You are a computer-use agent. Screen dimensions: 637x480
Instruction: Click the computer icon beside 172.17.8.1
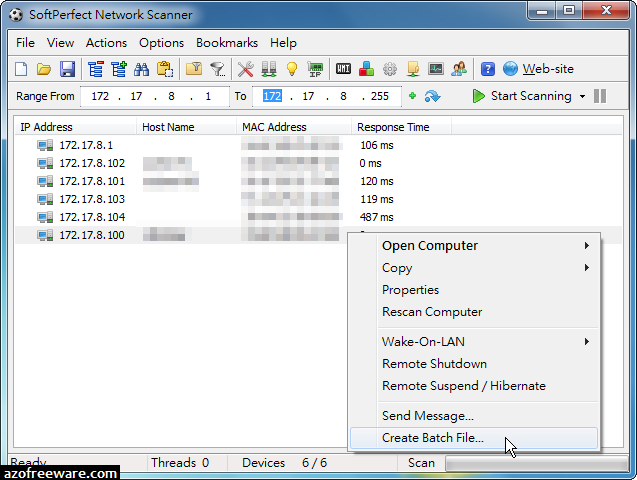point(45,145)
